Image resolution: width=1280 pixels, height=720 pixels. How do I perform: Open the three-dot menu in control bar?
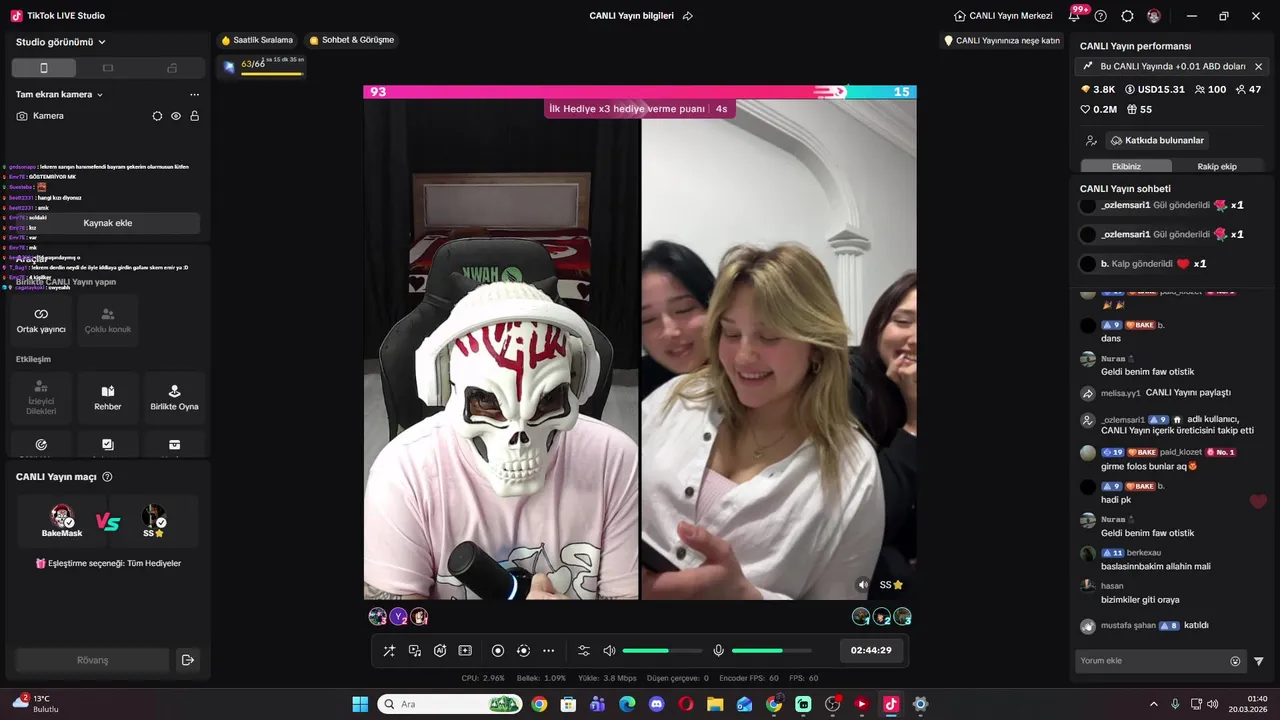[x=548, y=650]
